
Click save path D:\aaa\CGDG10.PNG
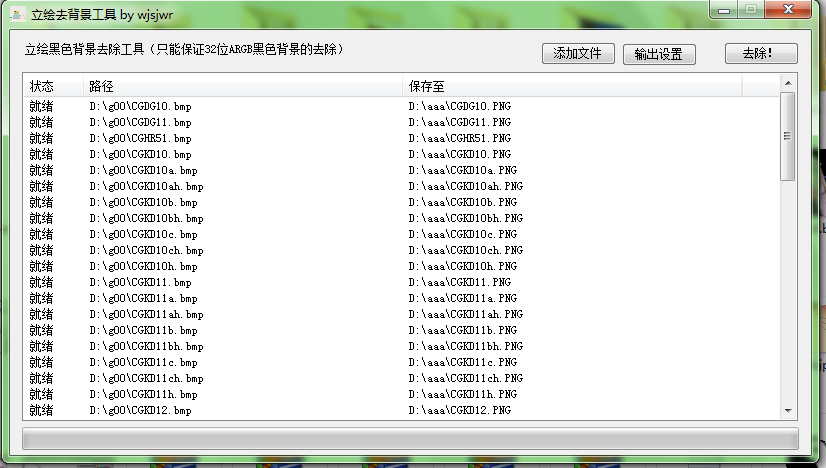[x=459, y=106]
